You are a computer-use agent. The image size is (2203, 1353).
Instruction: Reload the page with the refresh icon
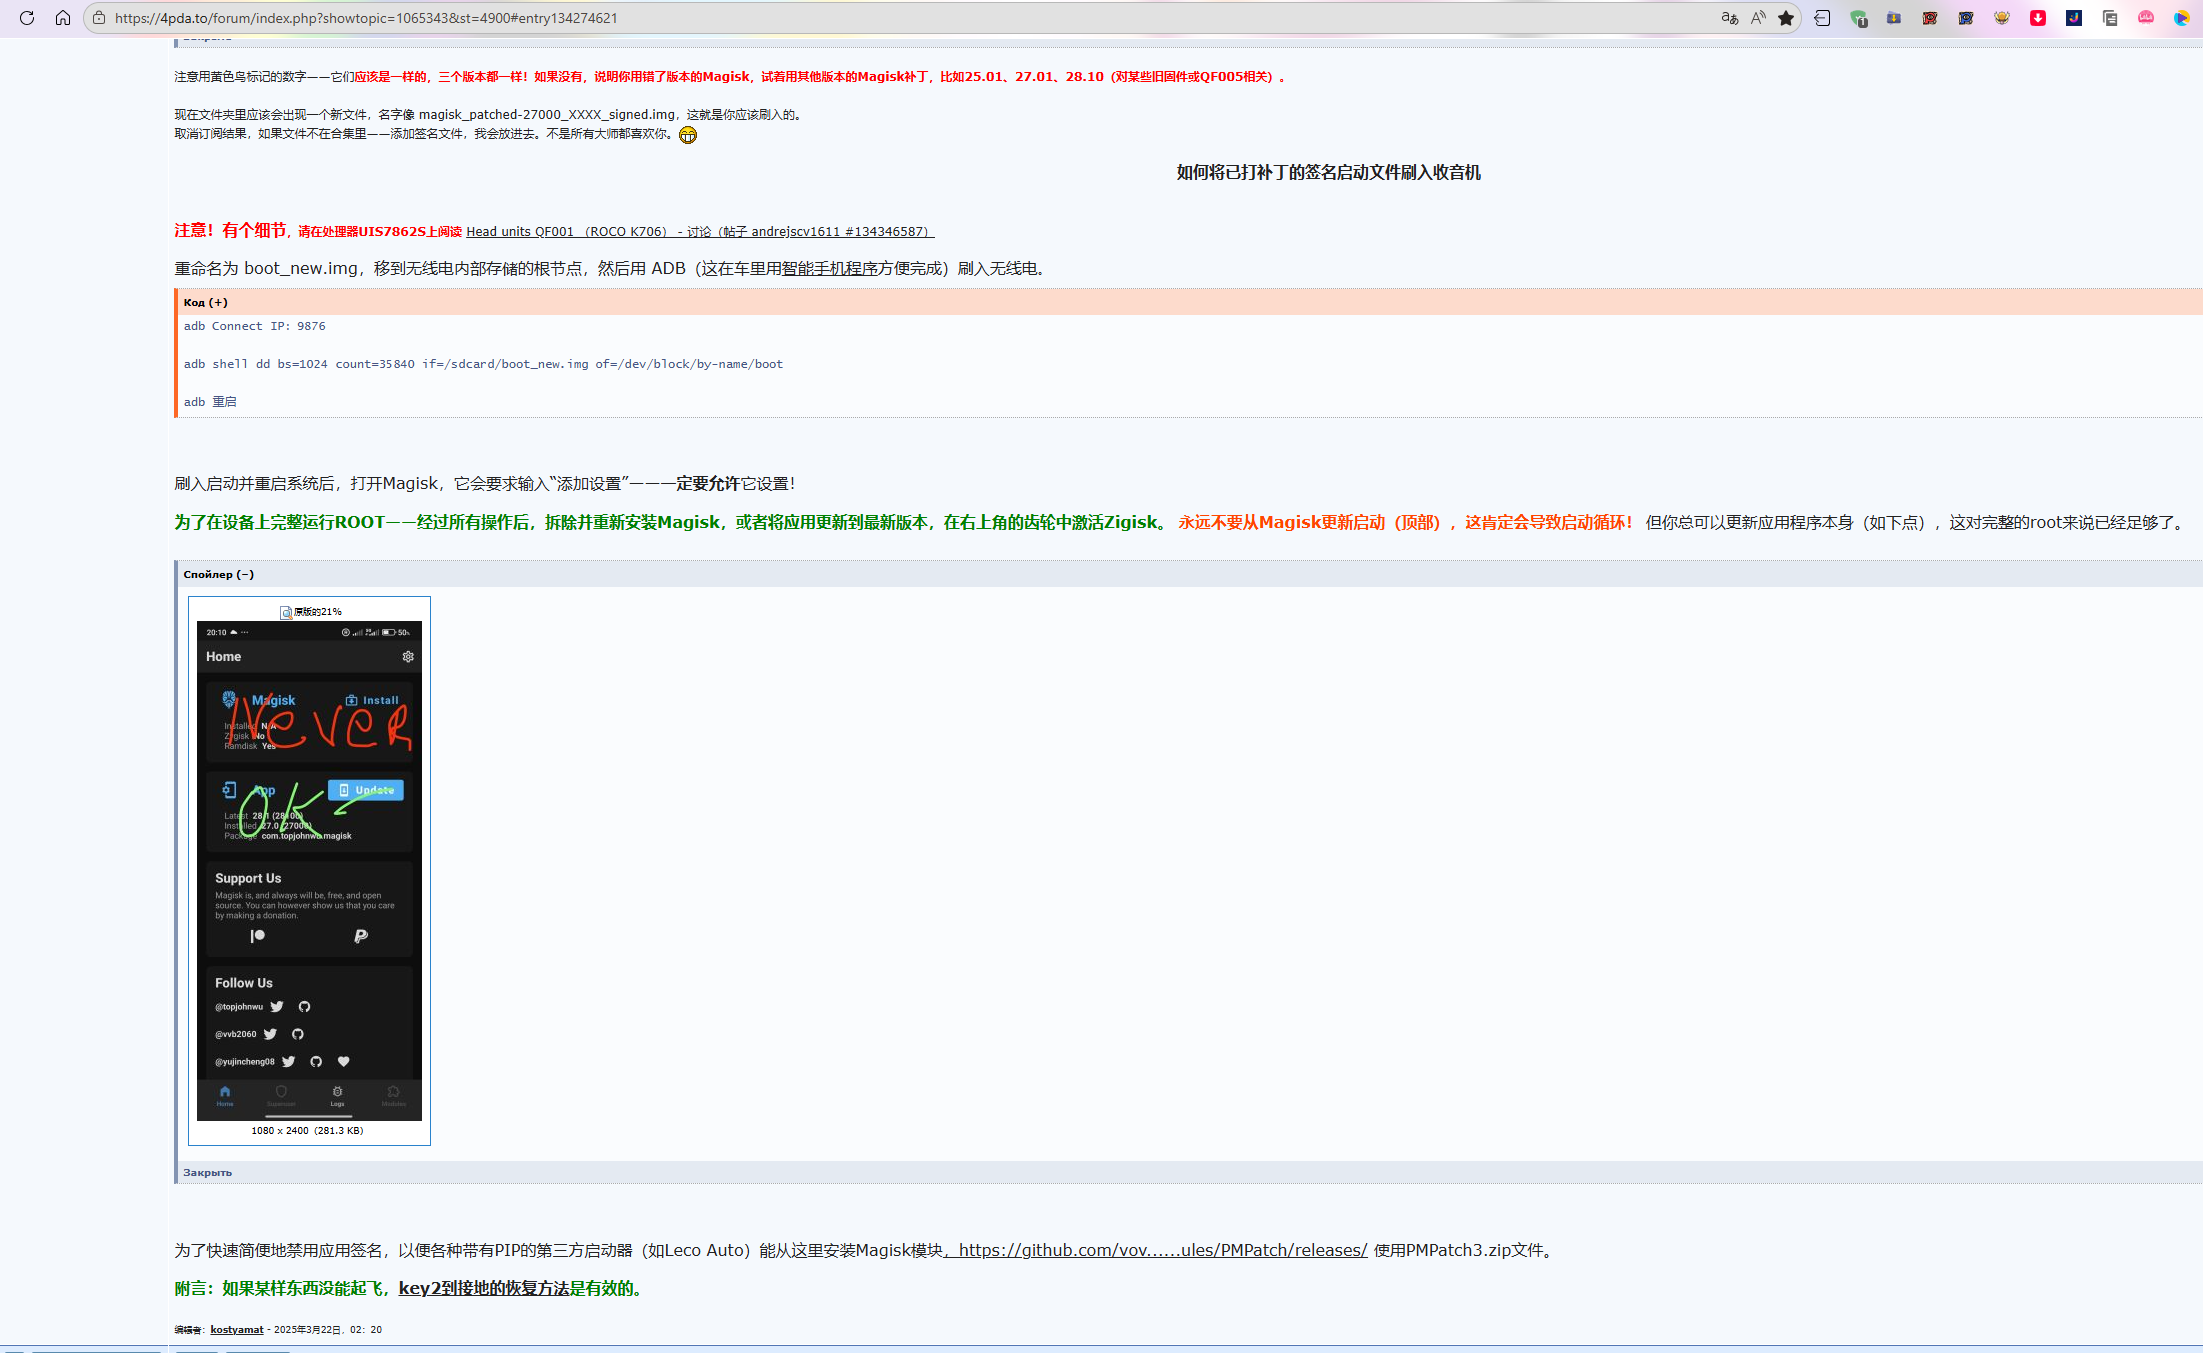(27, 18)
